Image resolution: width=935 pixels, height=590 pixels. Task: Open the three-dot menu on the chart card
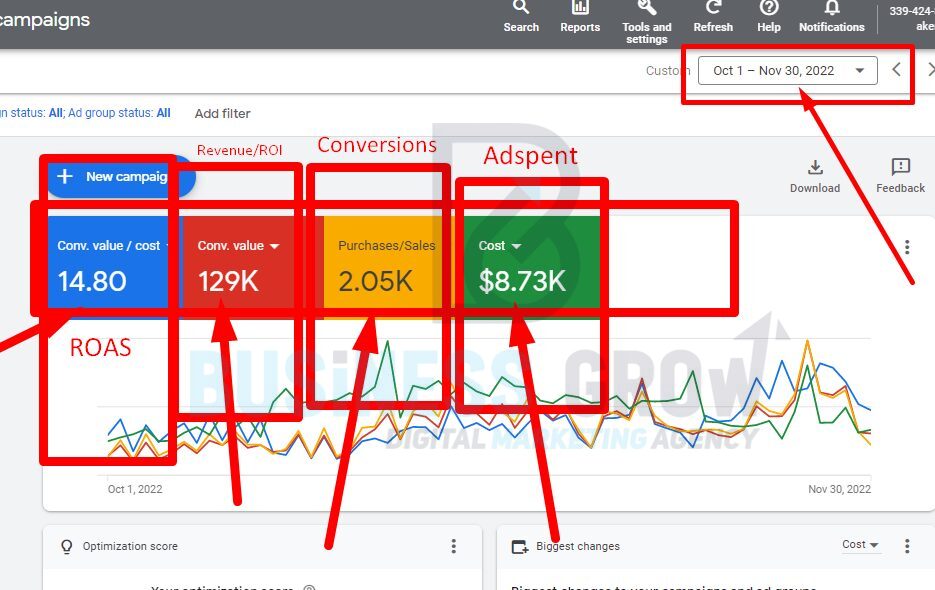click(907, 247)
